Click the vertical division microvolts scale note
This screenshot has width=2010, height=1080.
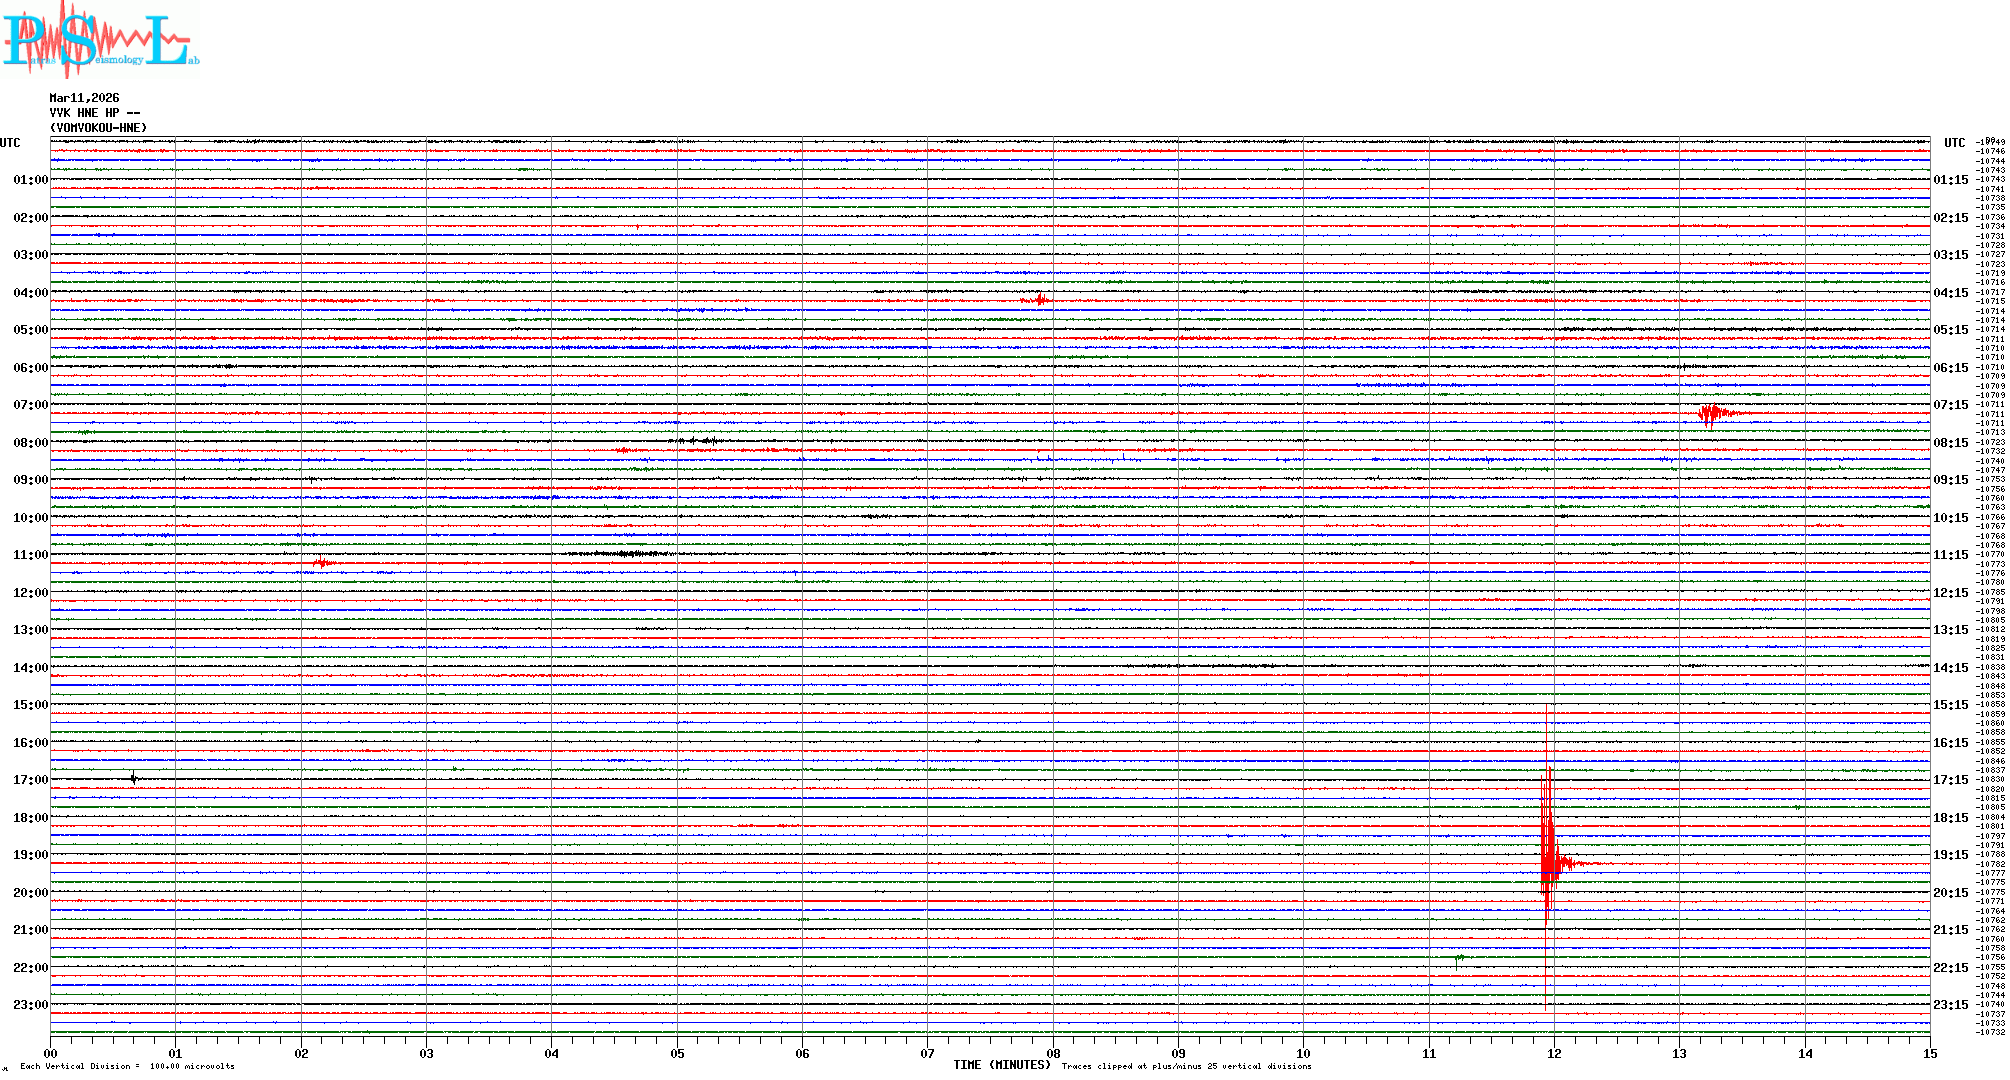click(127, 1066)
